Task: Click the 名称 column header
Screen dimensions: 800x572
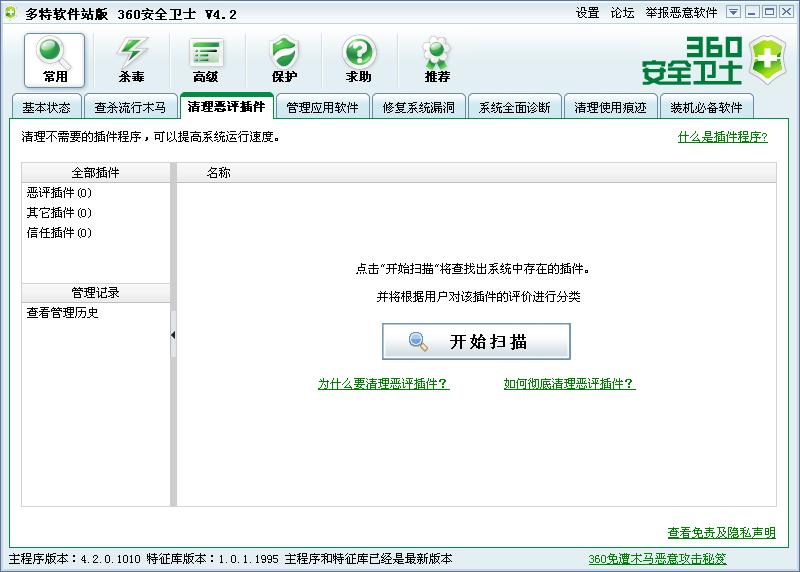Action: pos(218,172)
